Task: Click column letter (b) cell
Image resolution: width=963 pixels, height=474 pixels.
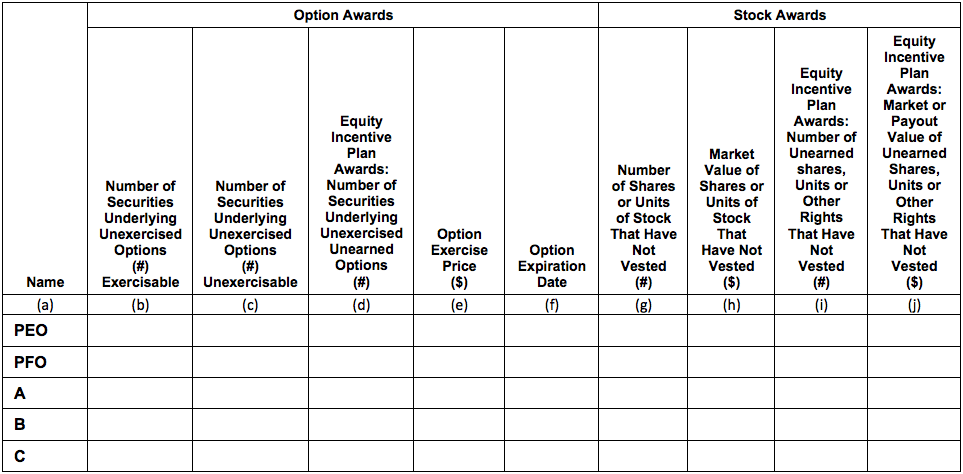Action: (140, 305)
